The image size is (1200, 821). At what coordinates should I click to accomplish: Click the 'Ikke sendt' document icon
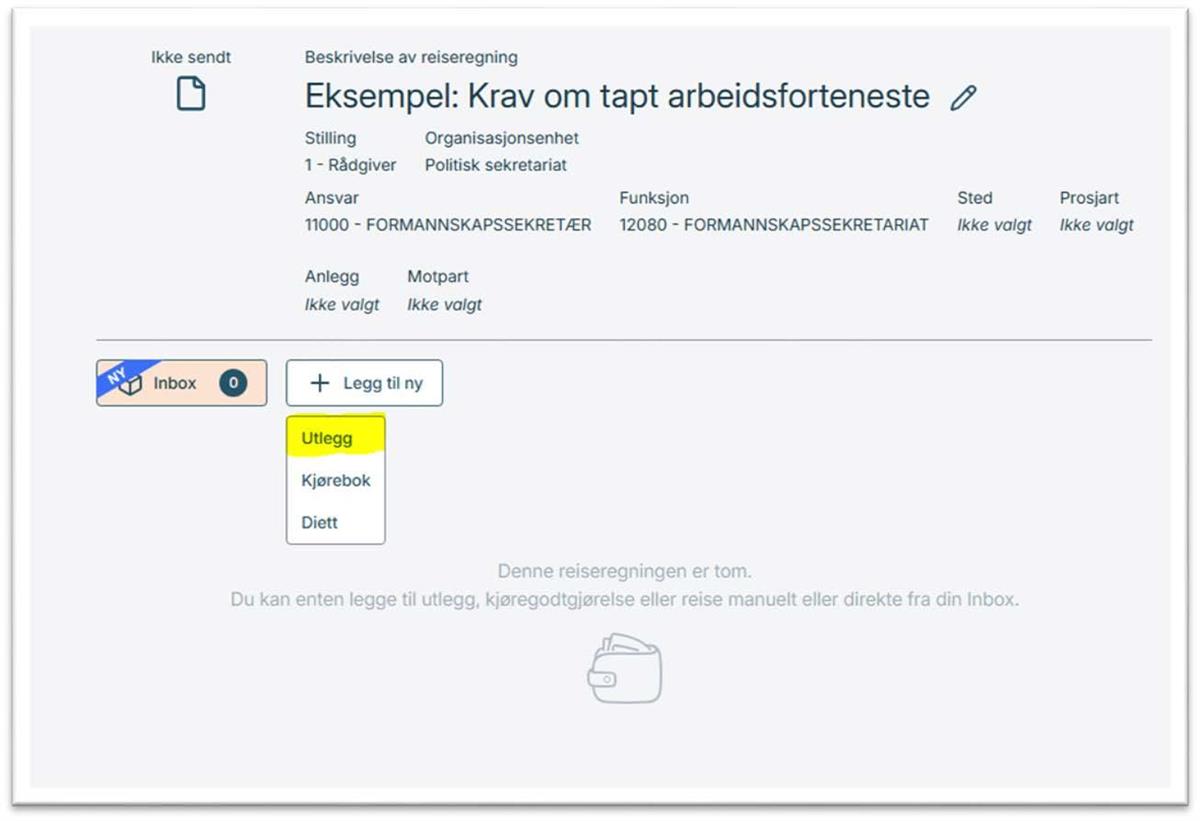tap(190, 93)
